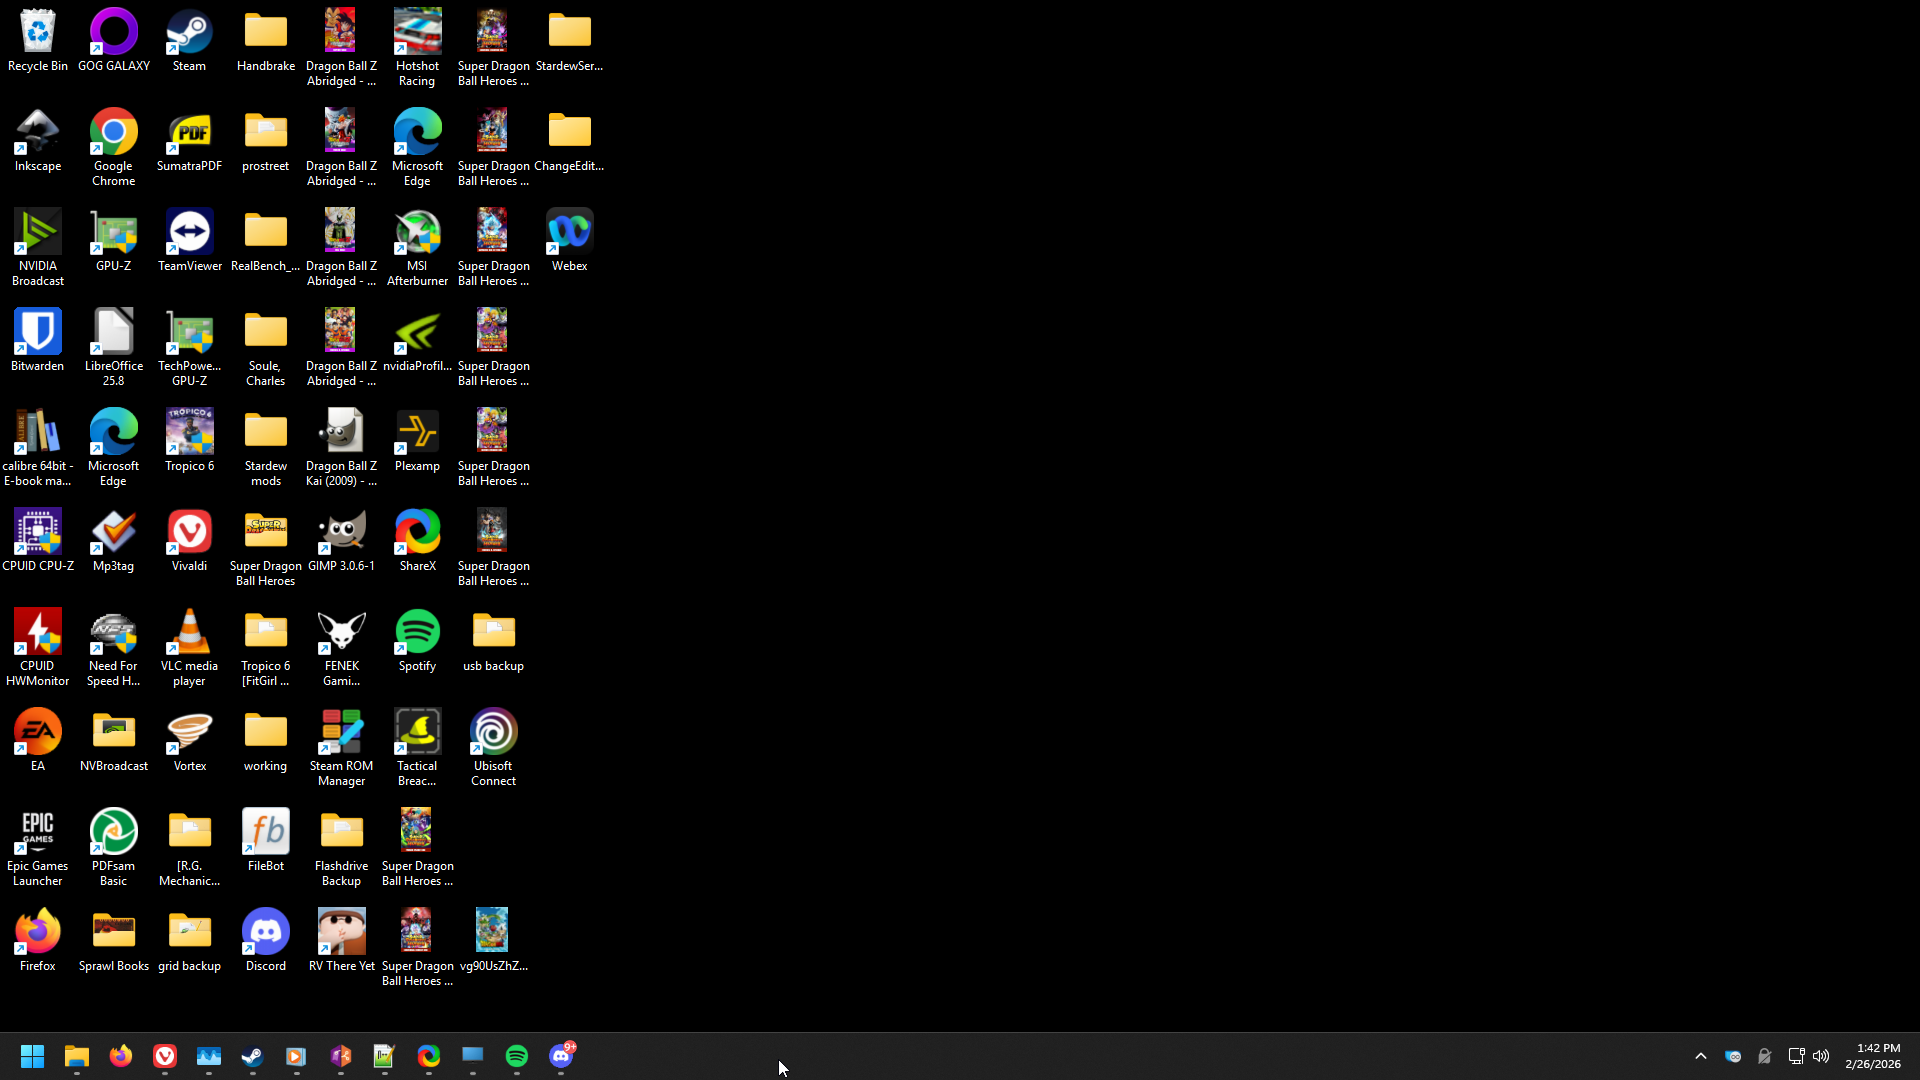
Task: Select the Tactical Breac... shortcut
Action: [417, 748]
